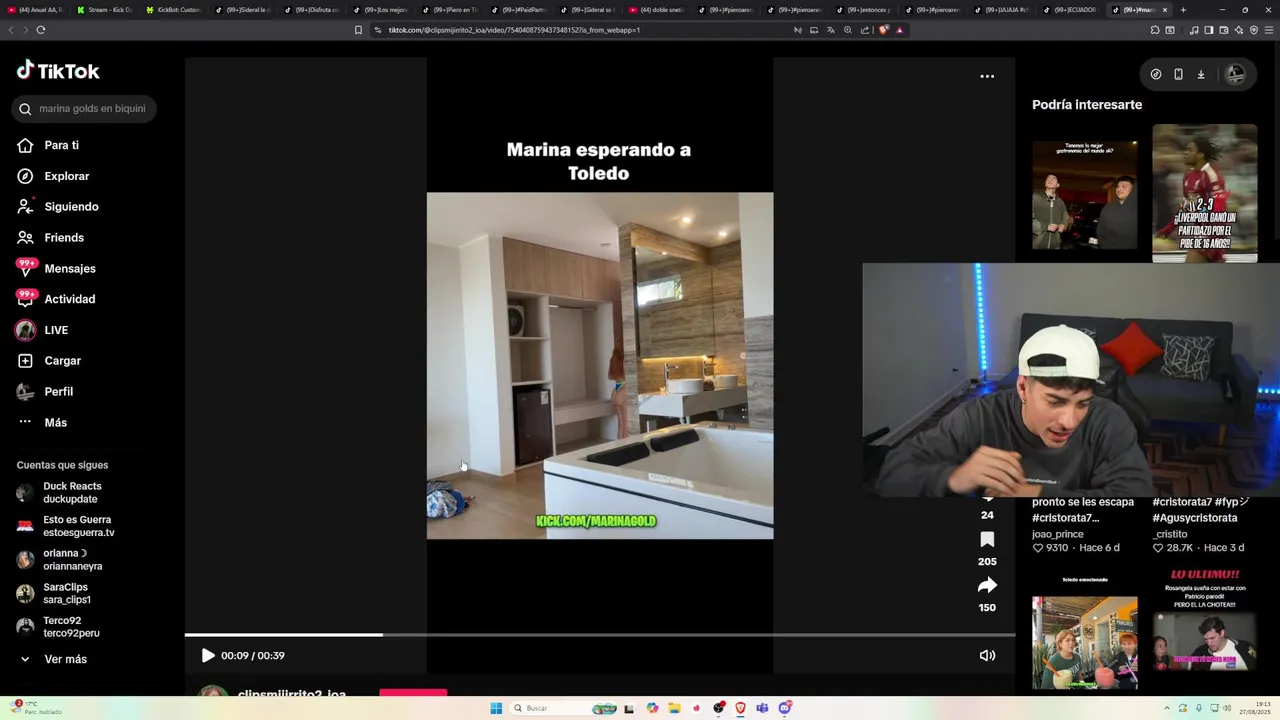Share video with the arrow icon
The height and width of the screenshot is (720, 1280).
pyautogui.click(x=987, y=585)
